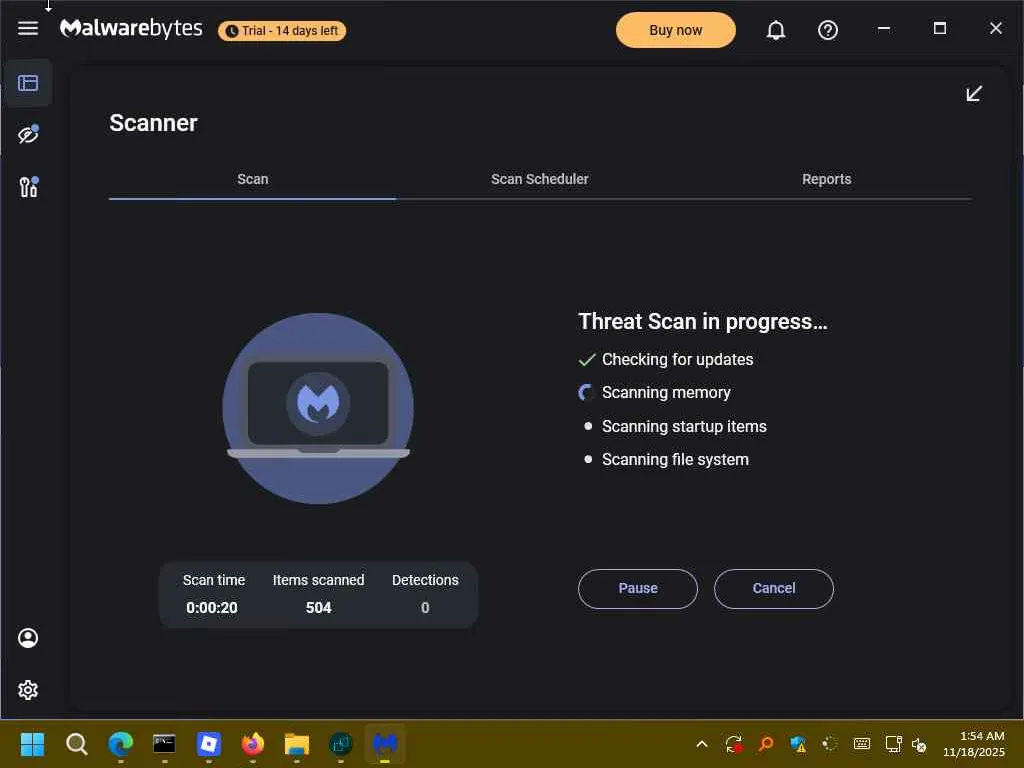
Task: Open Microsoft Edge from taskbar
Action: 120,744
